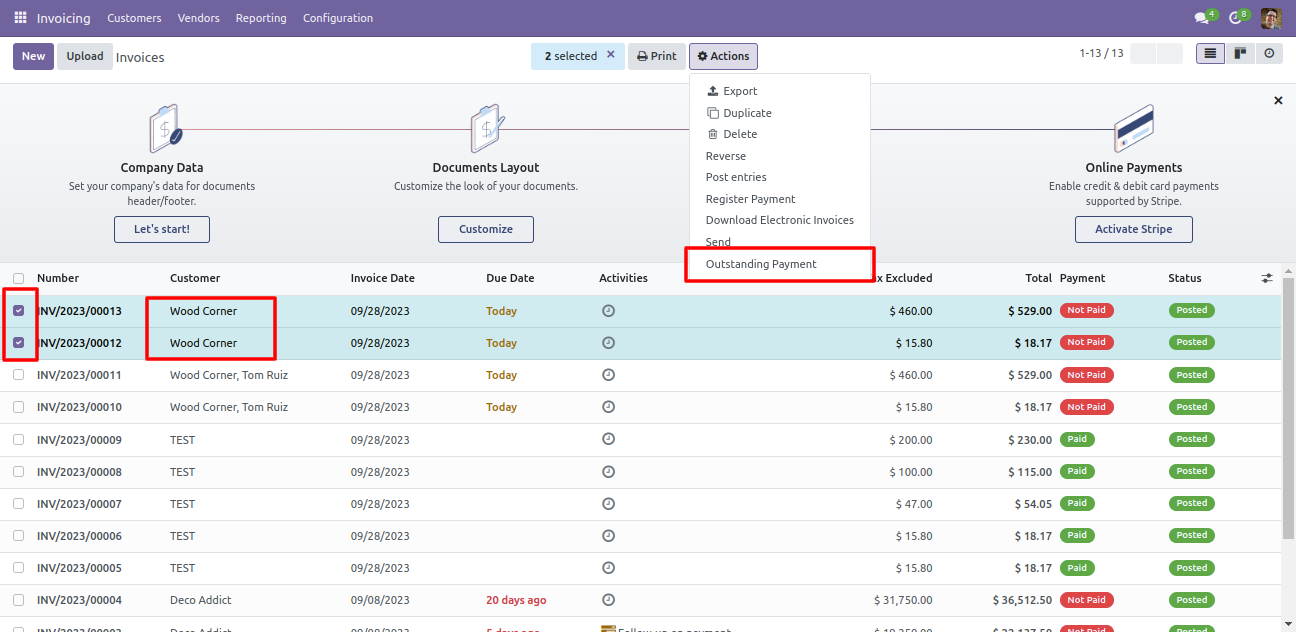Viewport: 1296px width, 632px height.
Task: Collapse the Actions dropdown
Action: 723,56
